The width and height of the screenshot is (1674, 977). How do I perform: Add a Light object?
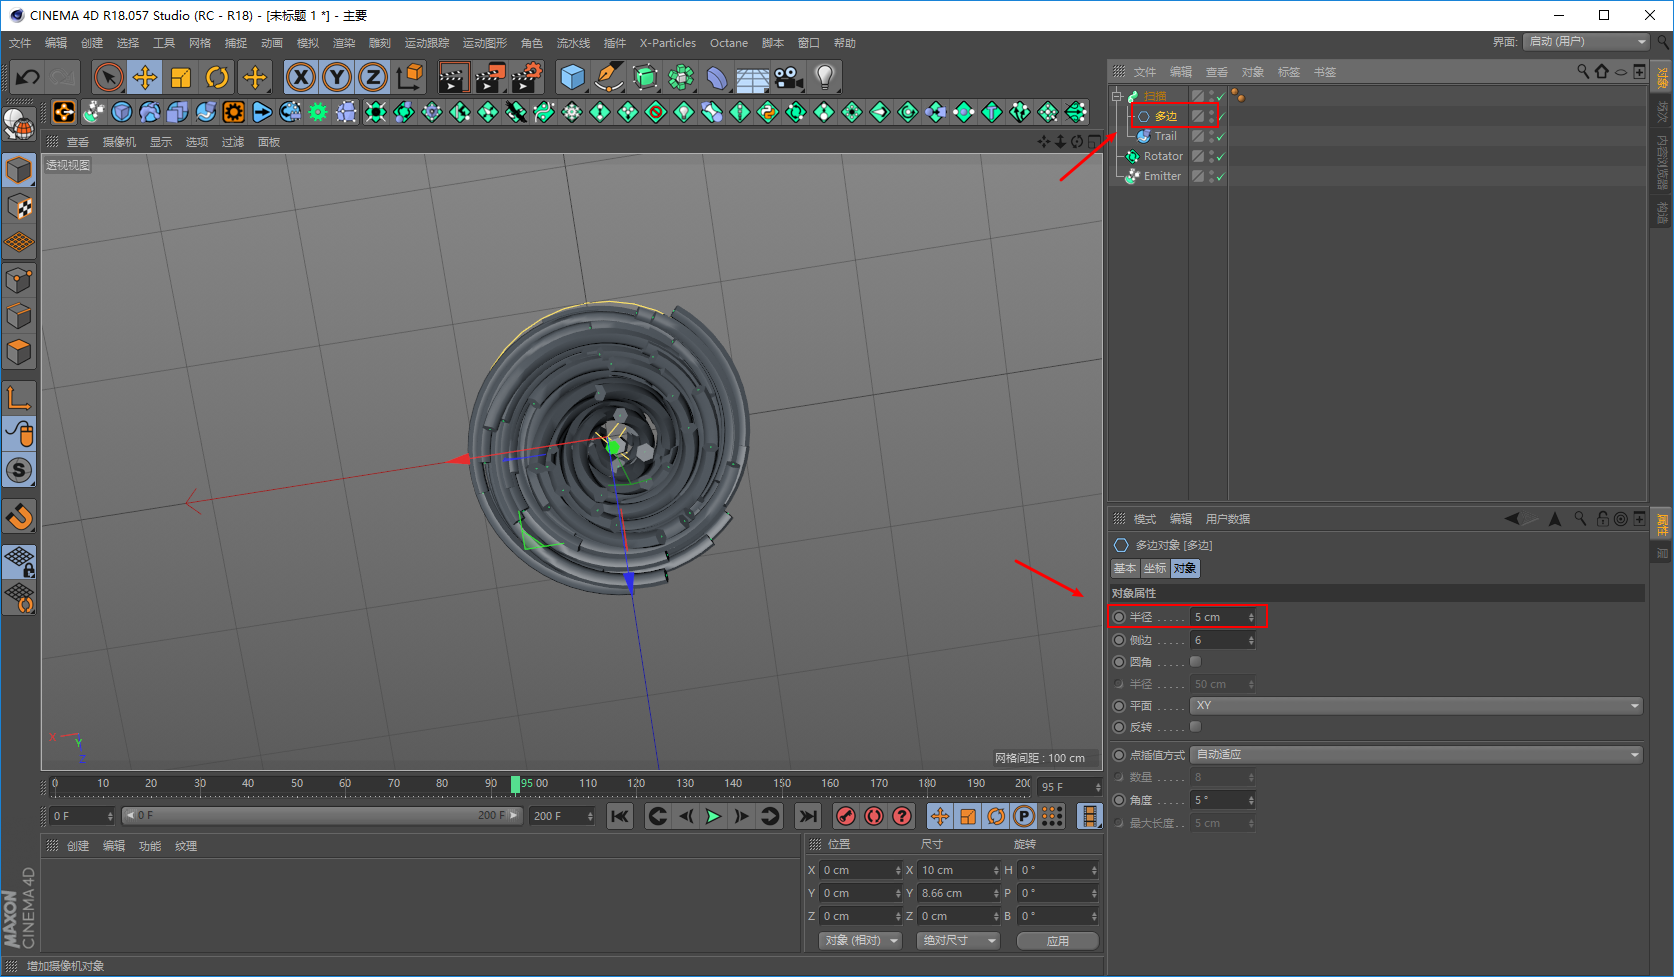(824, 77)
